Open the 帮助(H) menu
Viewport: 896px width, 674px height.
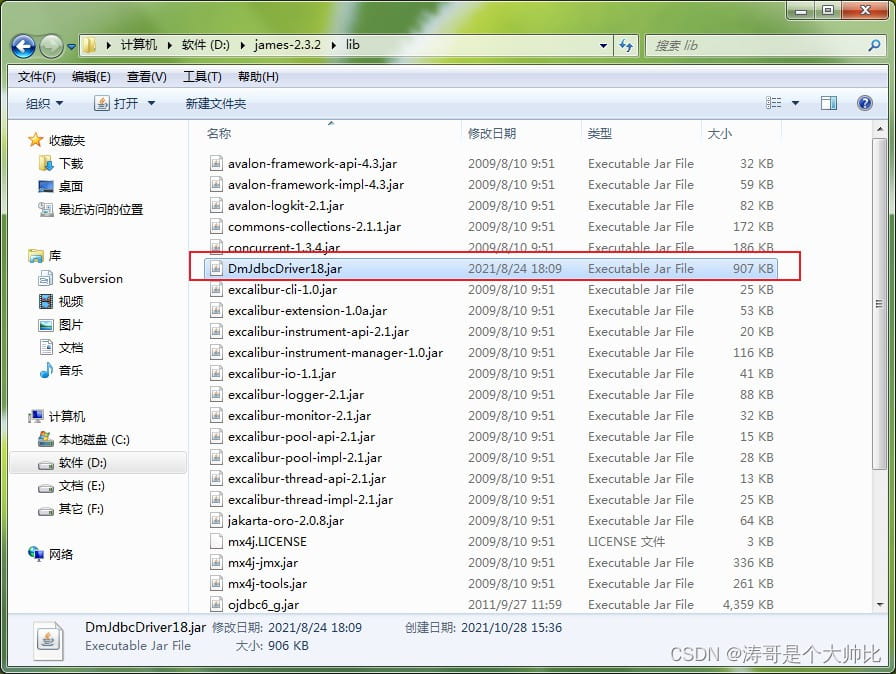point(258,77)
